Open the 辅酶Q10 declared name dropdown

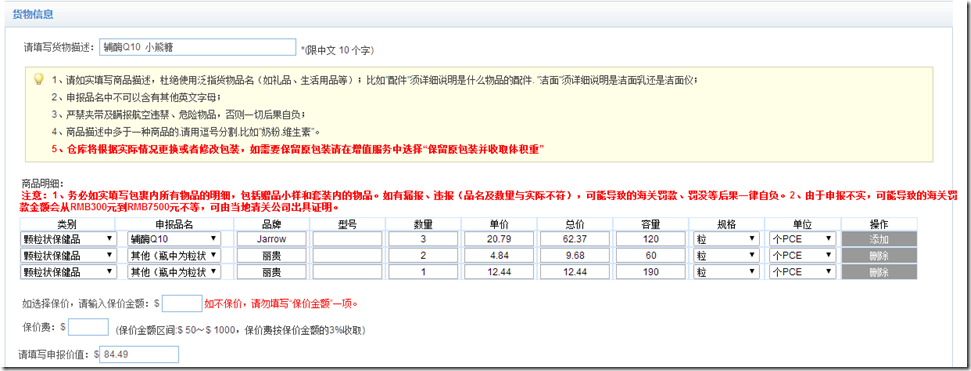coord(174,238)
